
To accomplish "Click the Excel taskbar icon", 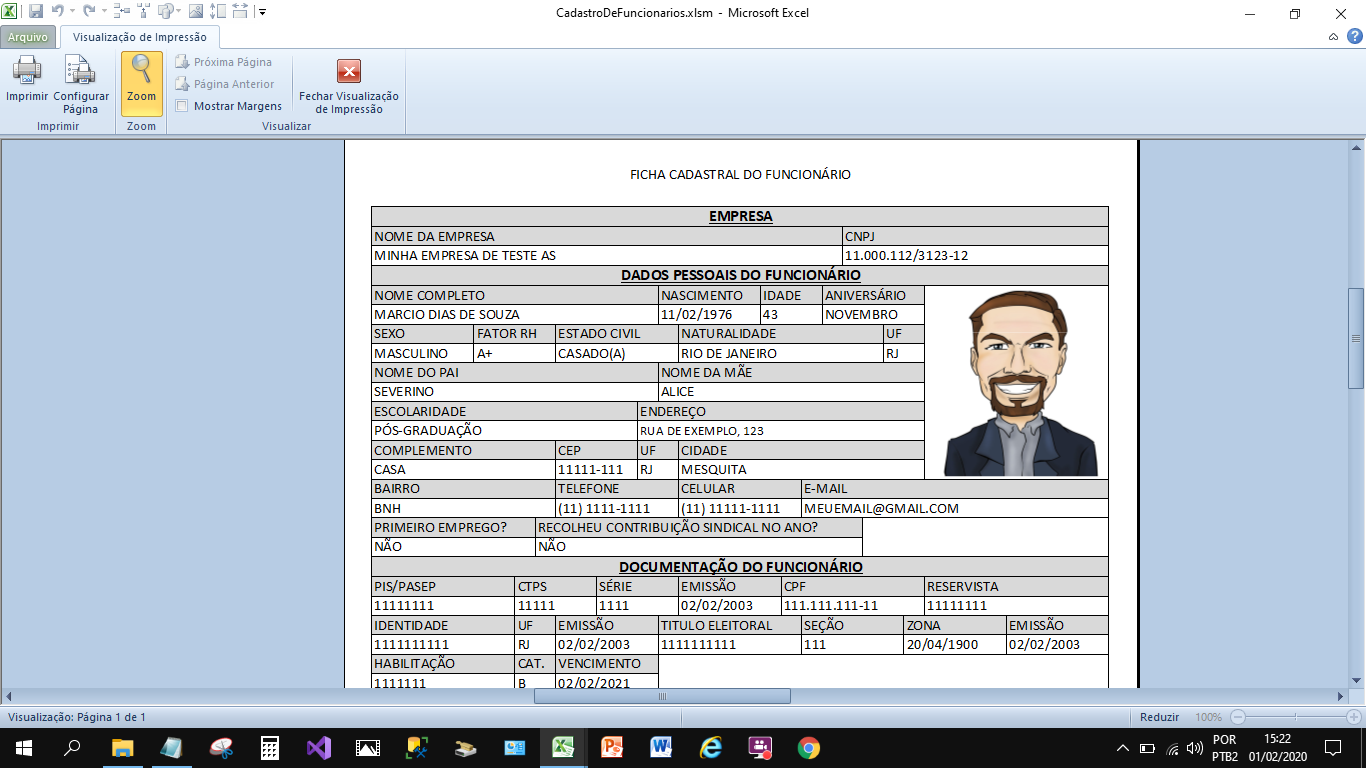I will [x=563, y=748].
